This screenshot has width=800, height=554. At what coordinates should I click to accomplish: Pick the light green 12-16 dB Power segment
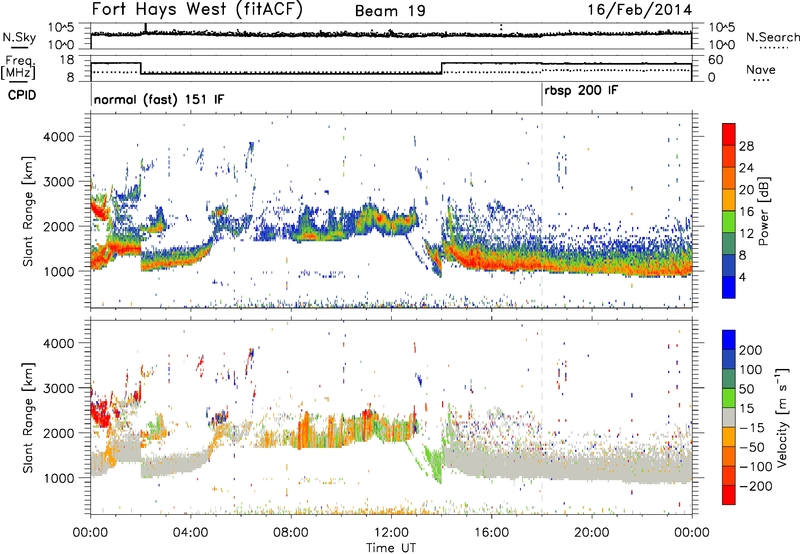pyautogui.click(x=729, y=221)
